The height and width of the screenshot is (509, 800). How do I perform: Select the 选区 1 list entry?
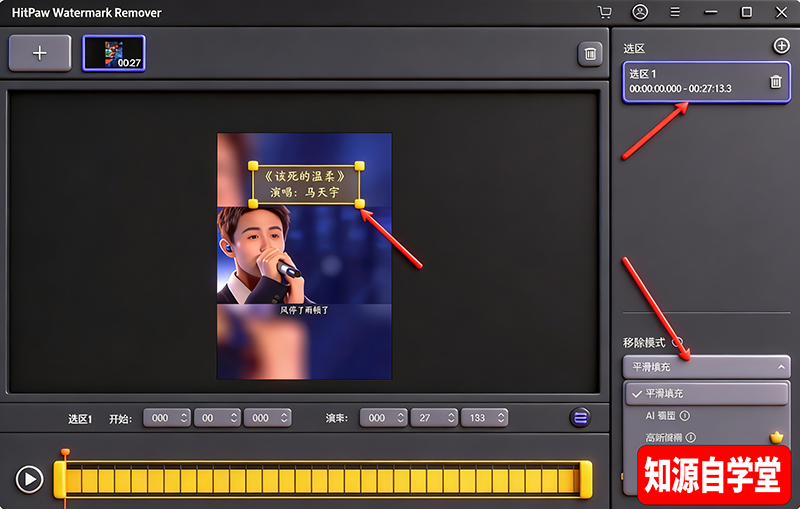[x=690, y=81]
